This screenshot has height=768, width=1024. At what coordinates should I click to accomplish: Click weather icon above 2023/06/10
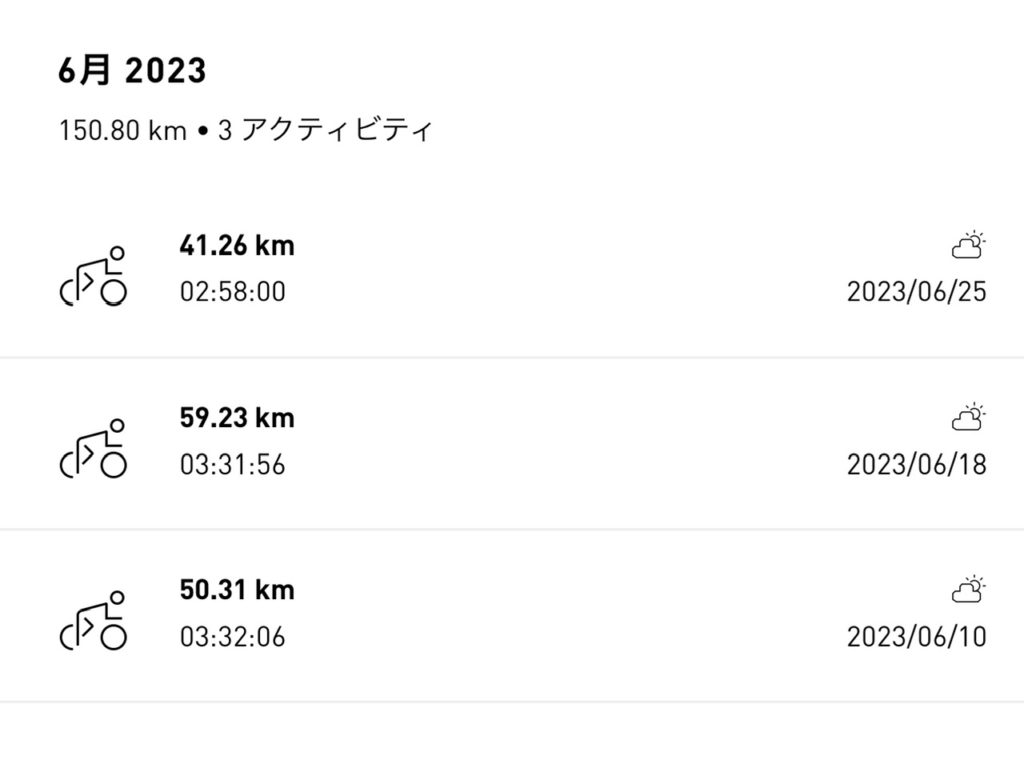click(968, 589)
